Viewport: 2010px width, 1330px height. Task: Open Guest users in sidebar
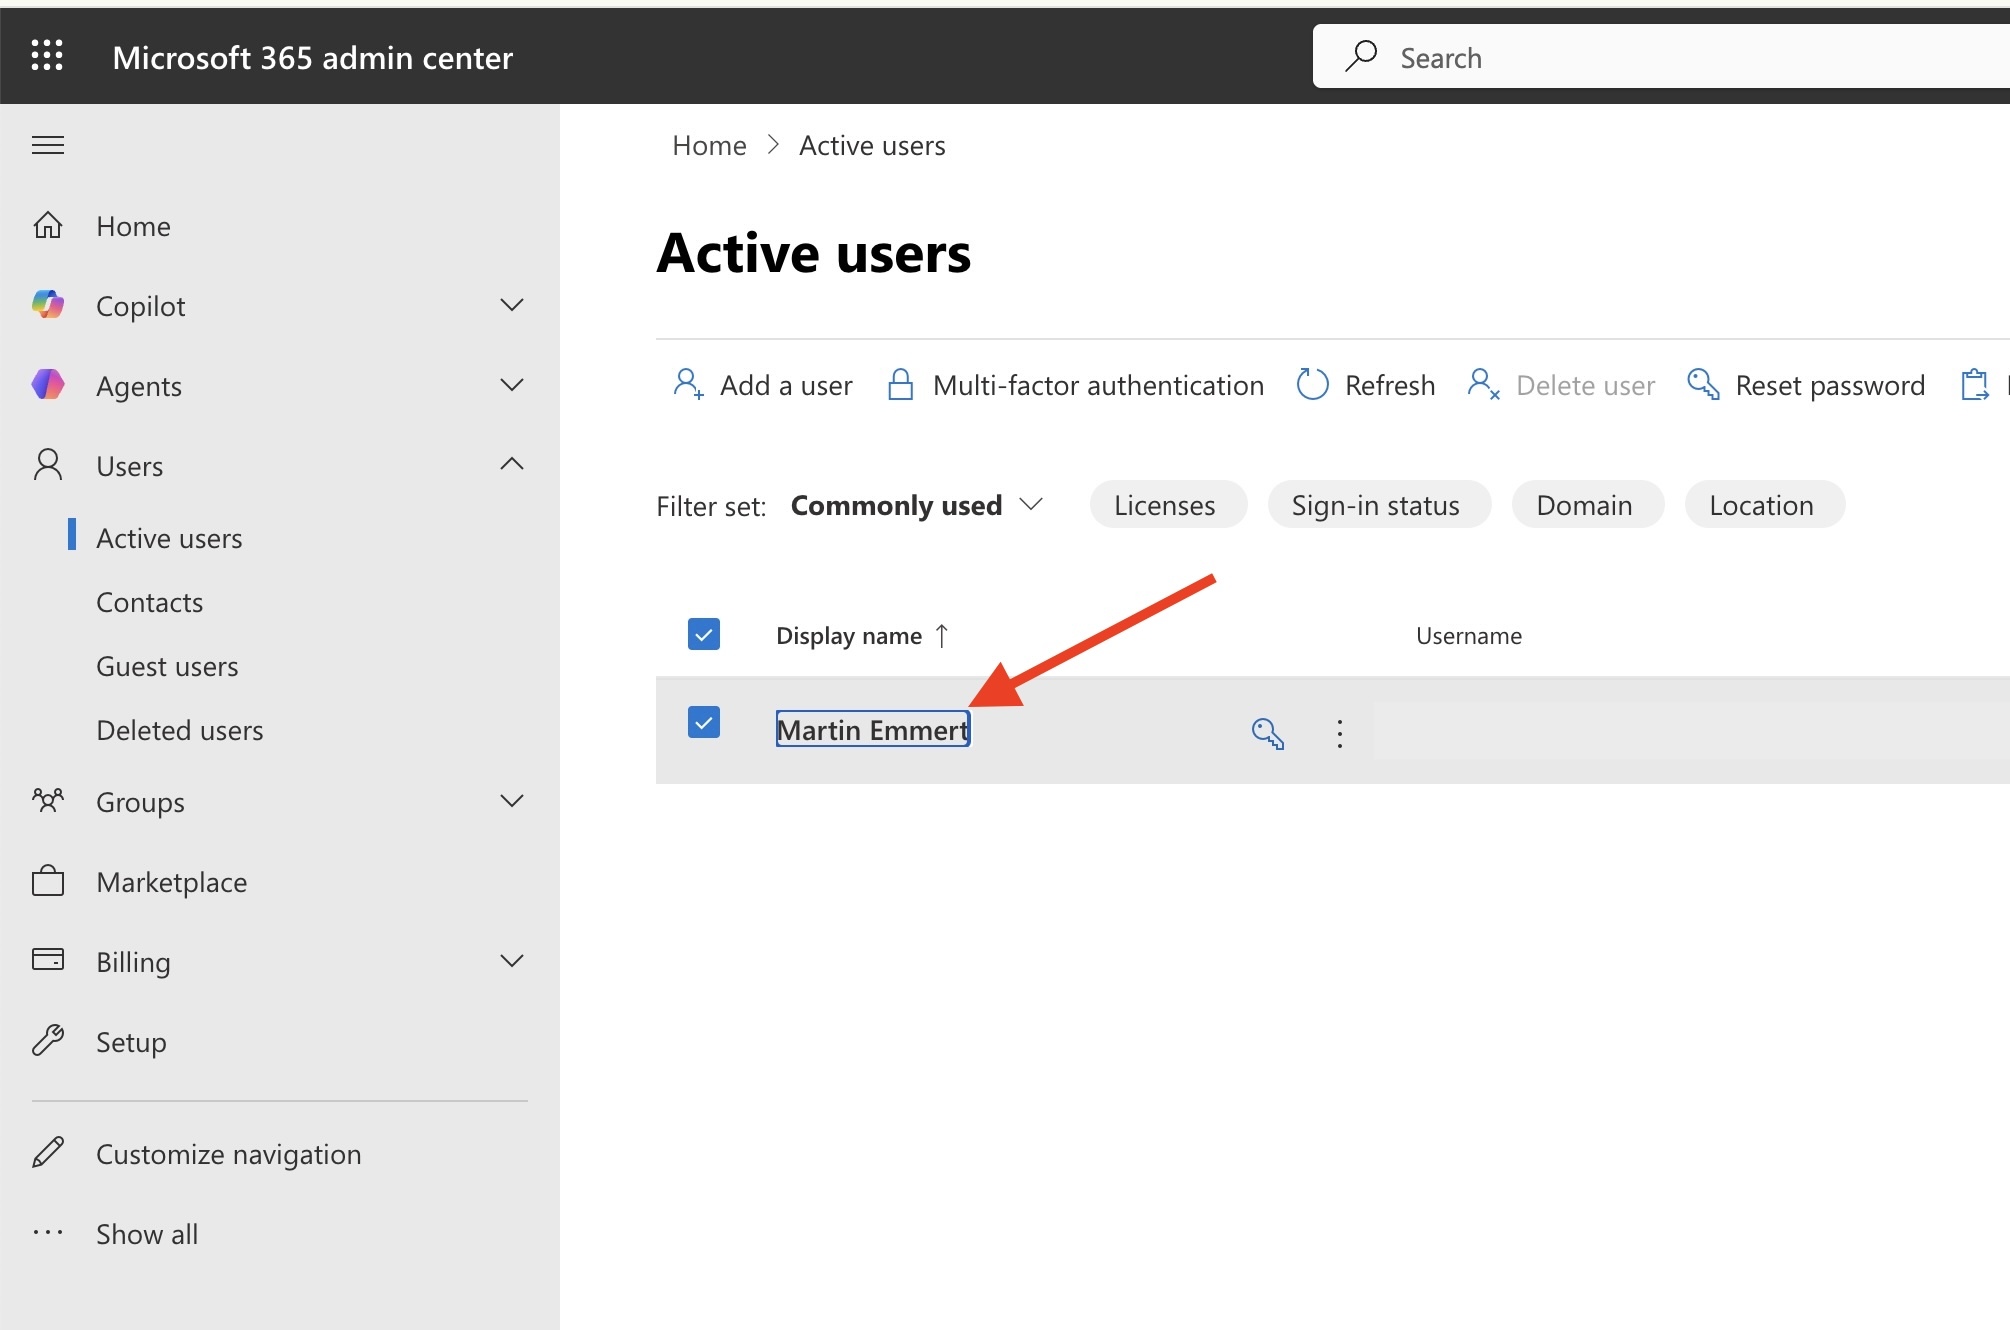click(167, 666)
